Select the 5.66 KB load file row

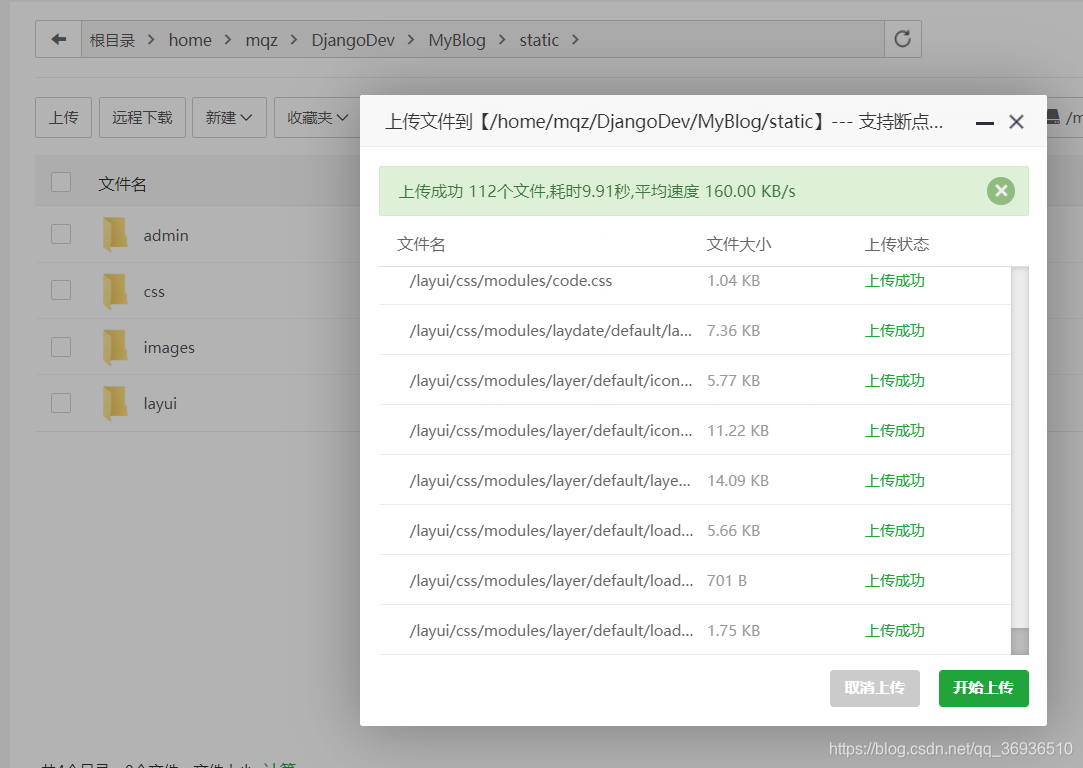(695, 530)
